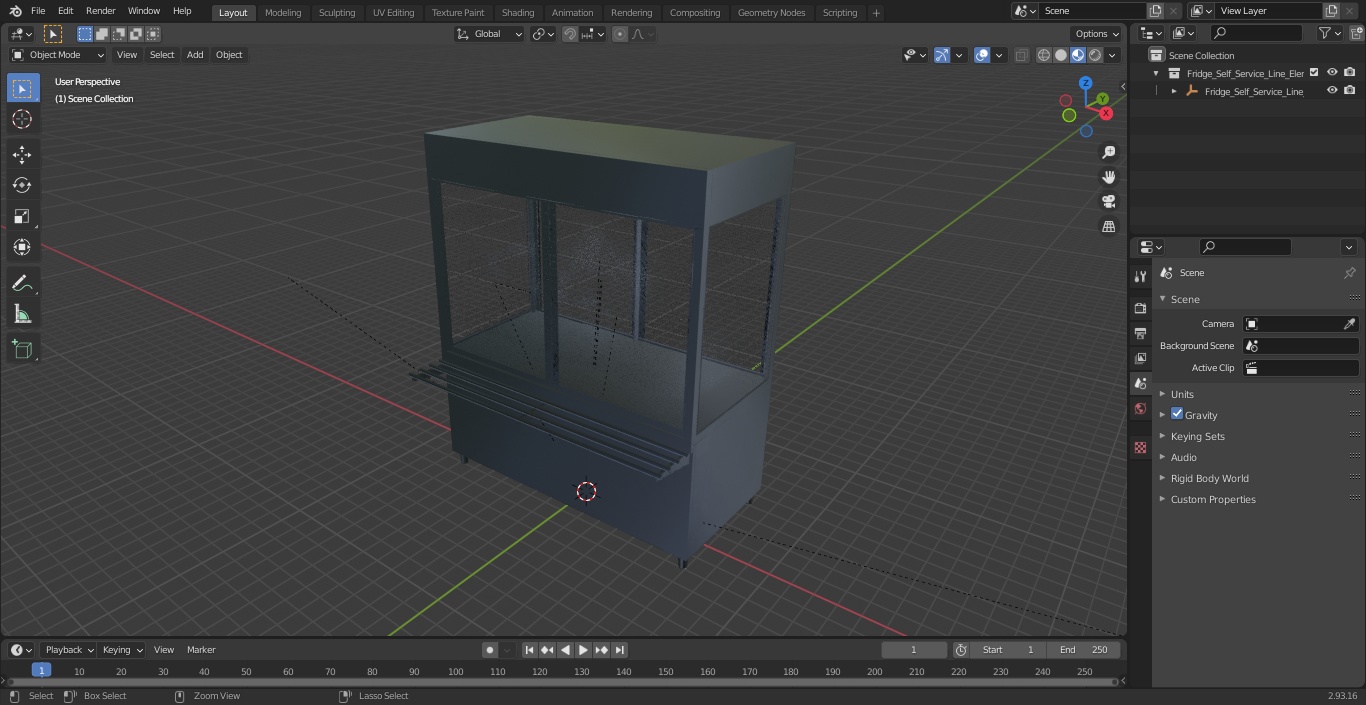The image size is (1366, 705).
Task: Open the Render menu
Action: coord(100,11)
